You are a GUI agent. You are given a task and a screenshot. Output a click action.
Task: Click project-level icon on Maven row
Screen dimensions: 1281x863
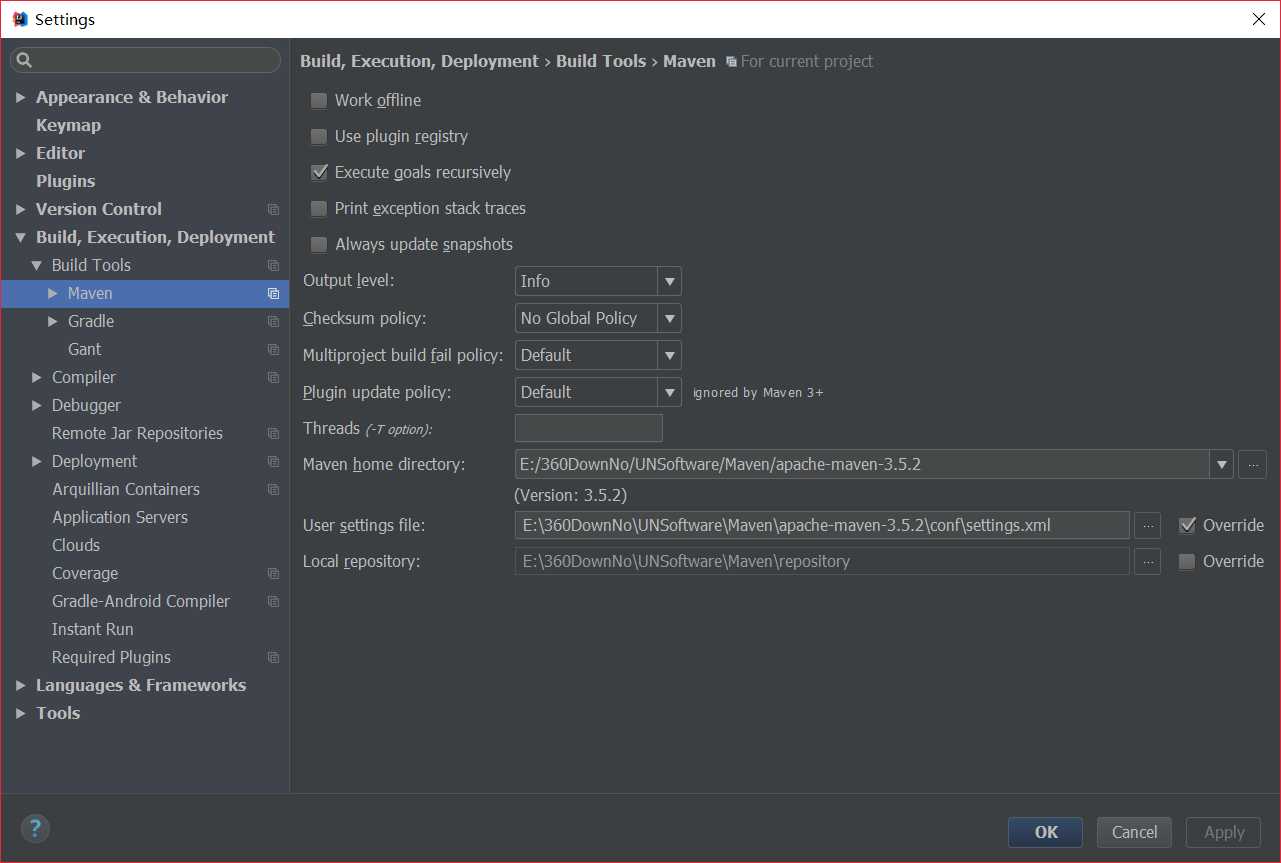(x=273, y=293)
